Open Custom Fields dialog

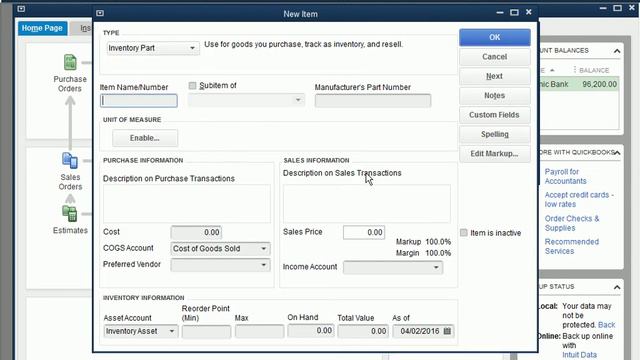[x=495, y=115]
